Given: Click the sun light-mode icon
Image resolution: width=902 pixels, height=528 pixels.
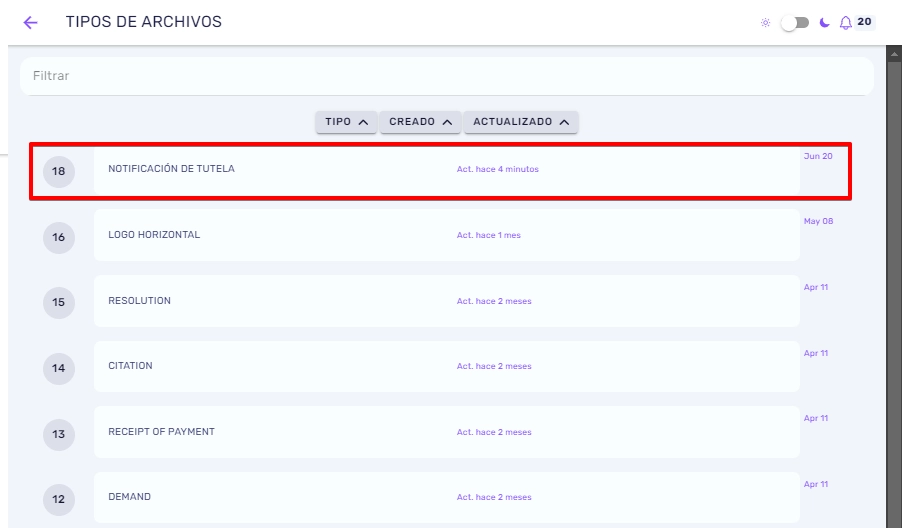Looking at the screenshot, I should pyautogui.click(x=765, y=22).
